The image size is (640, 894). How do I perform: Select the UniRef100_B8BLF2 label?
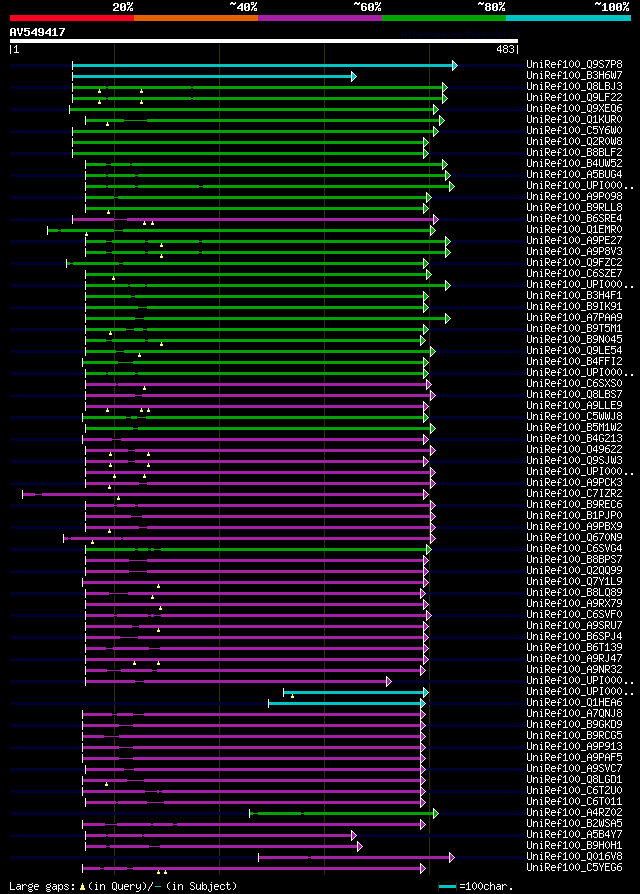click(x=574, y=152)
